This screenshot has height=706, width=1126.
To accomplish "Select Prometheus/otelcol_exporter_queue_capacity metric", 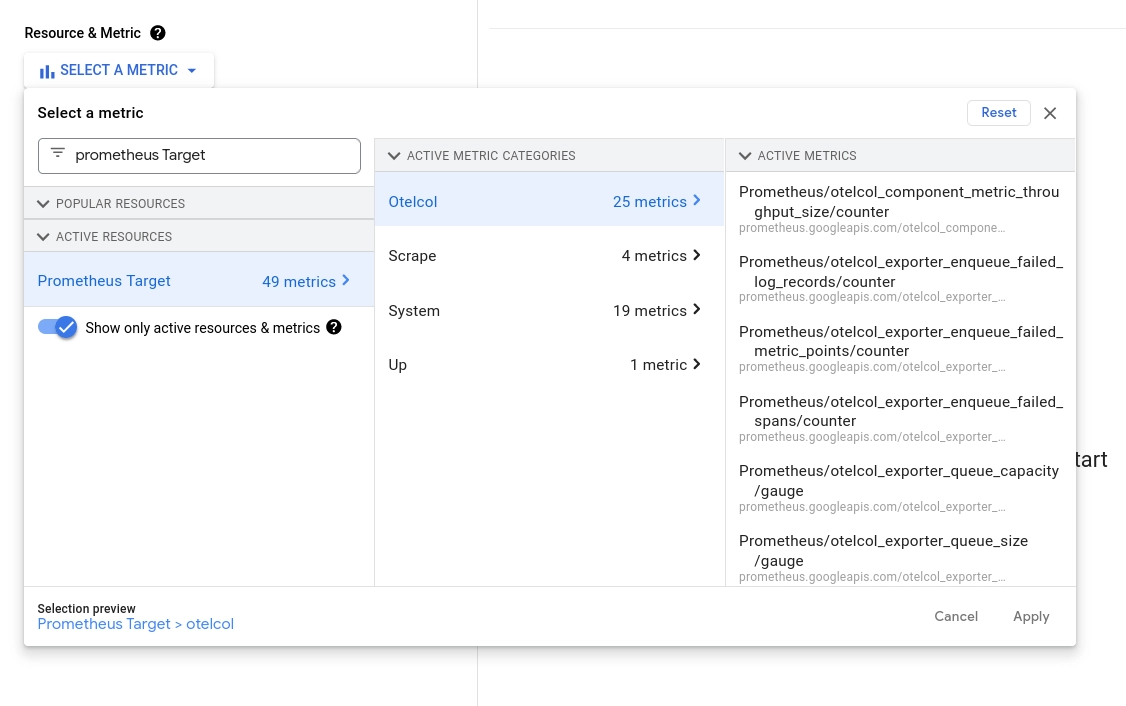I will click(898, 481).
